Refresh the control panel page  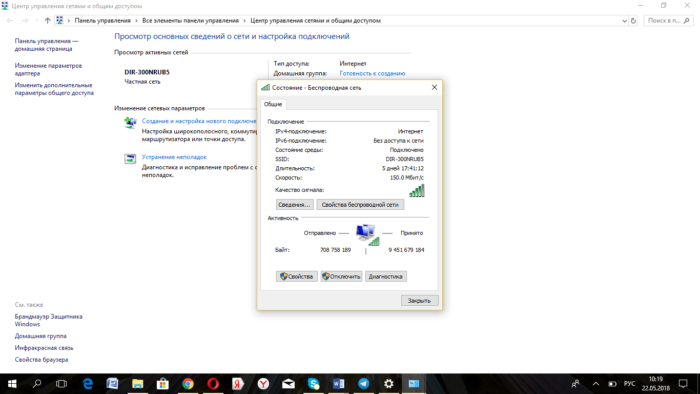[633, 21]
